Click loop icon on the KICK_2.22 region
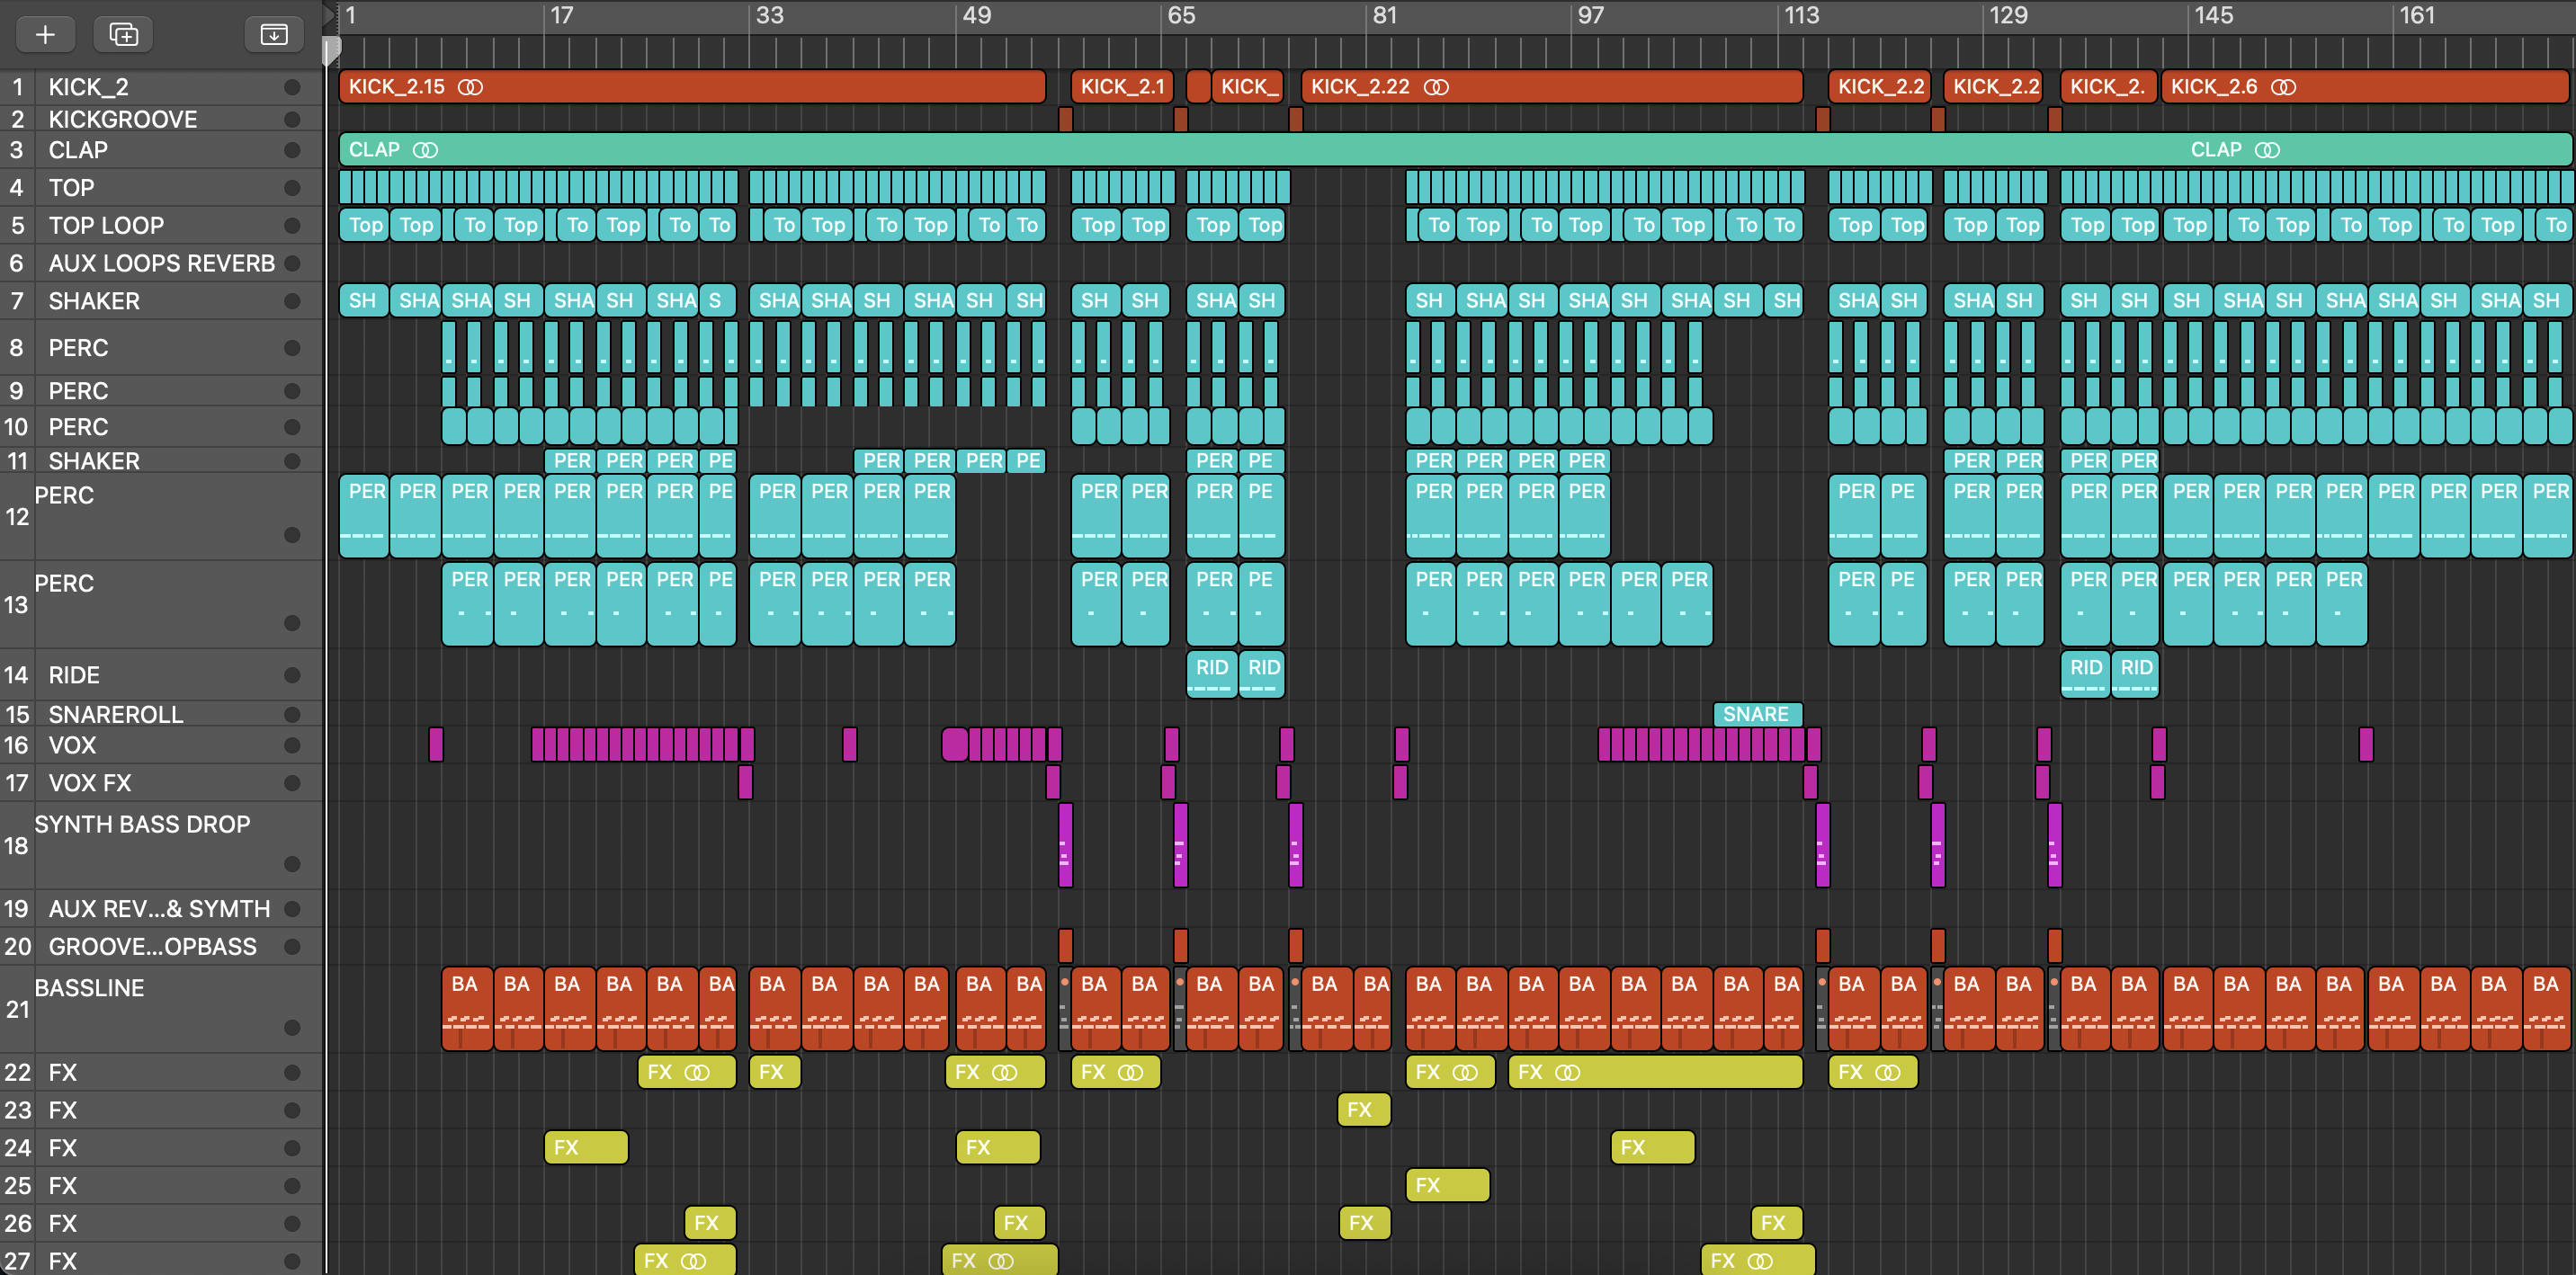This screenshot has height=1275, width=2576. coord(1436,88)
